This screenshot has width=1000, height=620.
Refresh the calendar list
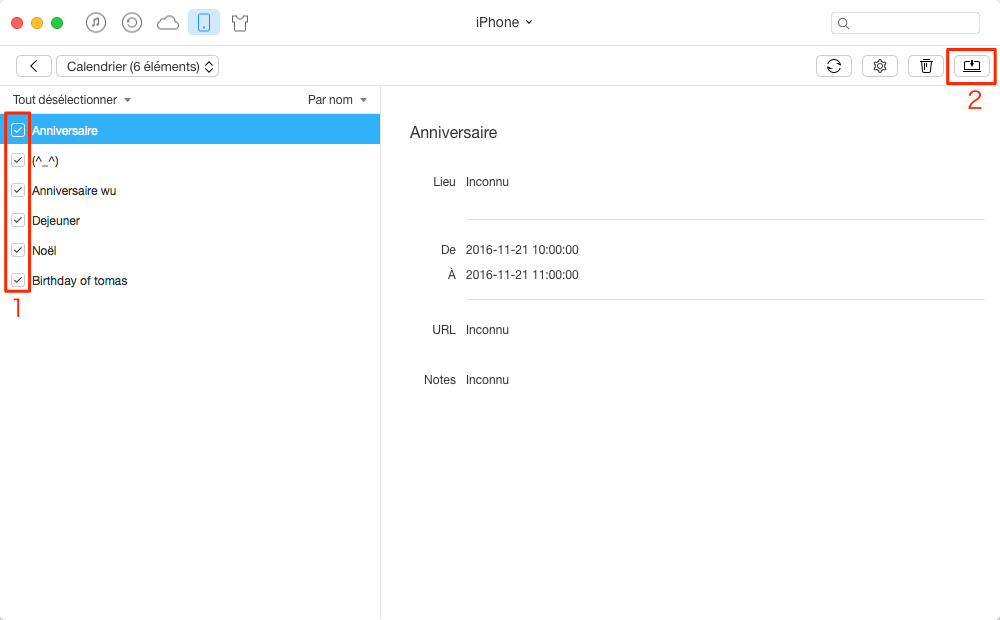[x=834, y=66]
